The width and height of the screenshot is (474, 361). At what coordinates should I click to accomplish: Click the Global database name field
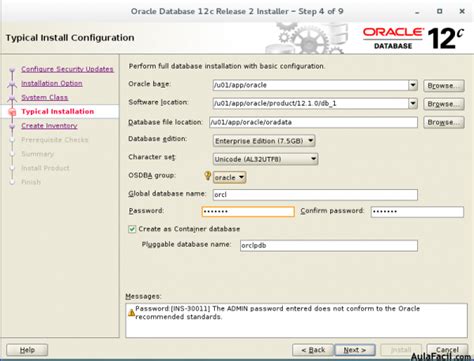coord(315,195)
